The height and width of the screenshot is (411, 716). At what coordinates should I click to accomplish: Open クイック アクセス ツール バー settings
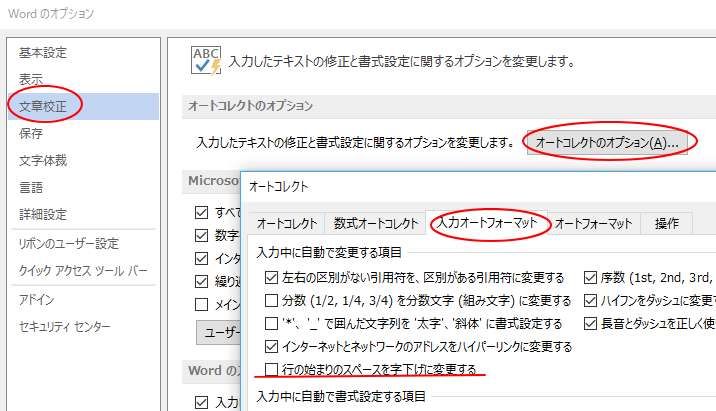[83, 271]
